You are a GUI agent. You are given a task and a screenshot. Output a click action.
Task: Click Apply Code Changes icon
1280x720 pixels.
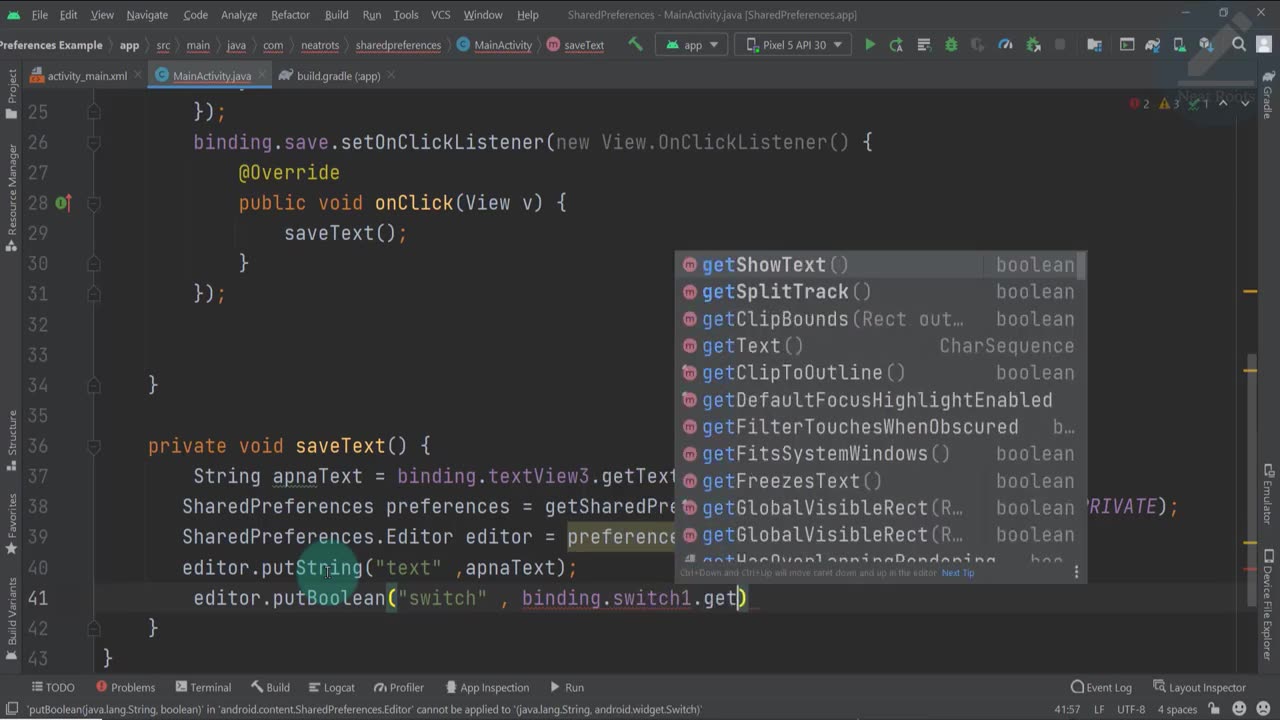924,45
